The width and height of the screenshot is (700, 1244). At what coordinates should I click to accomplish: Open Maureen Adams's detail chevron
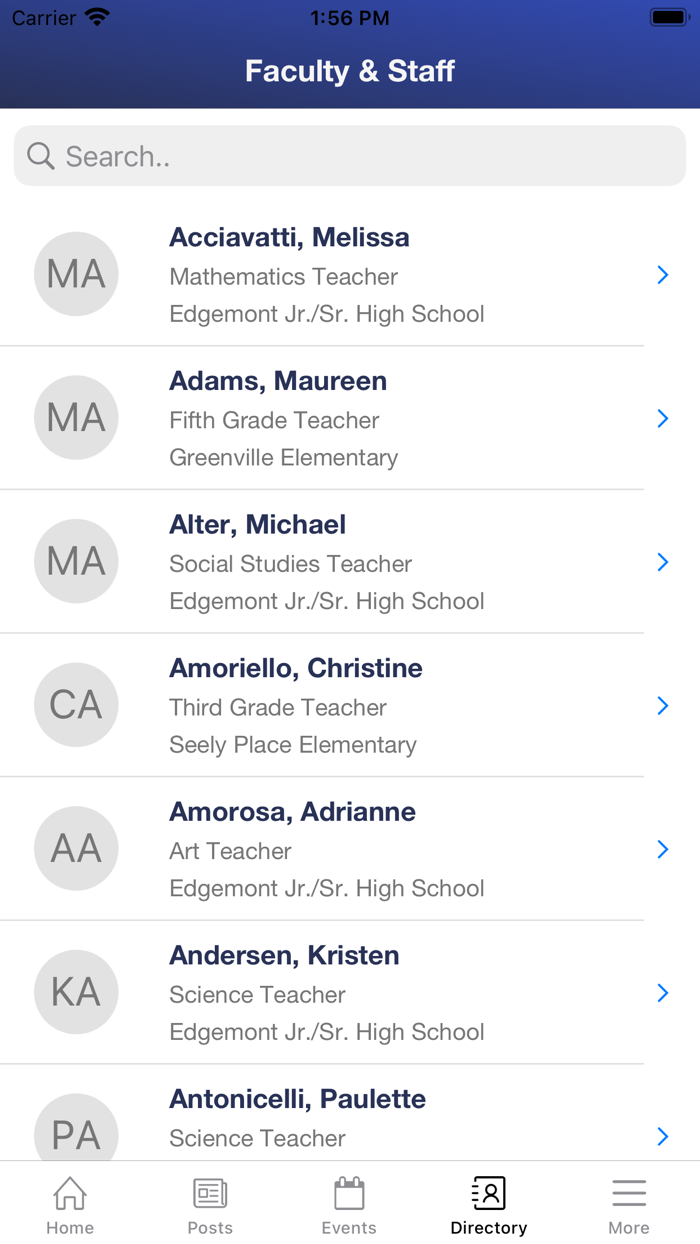pos(663,418)
